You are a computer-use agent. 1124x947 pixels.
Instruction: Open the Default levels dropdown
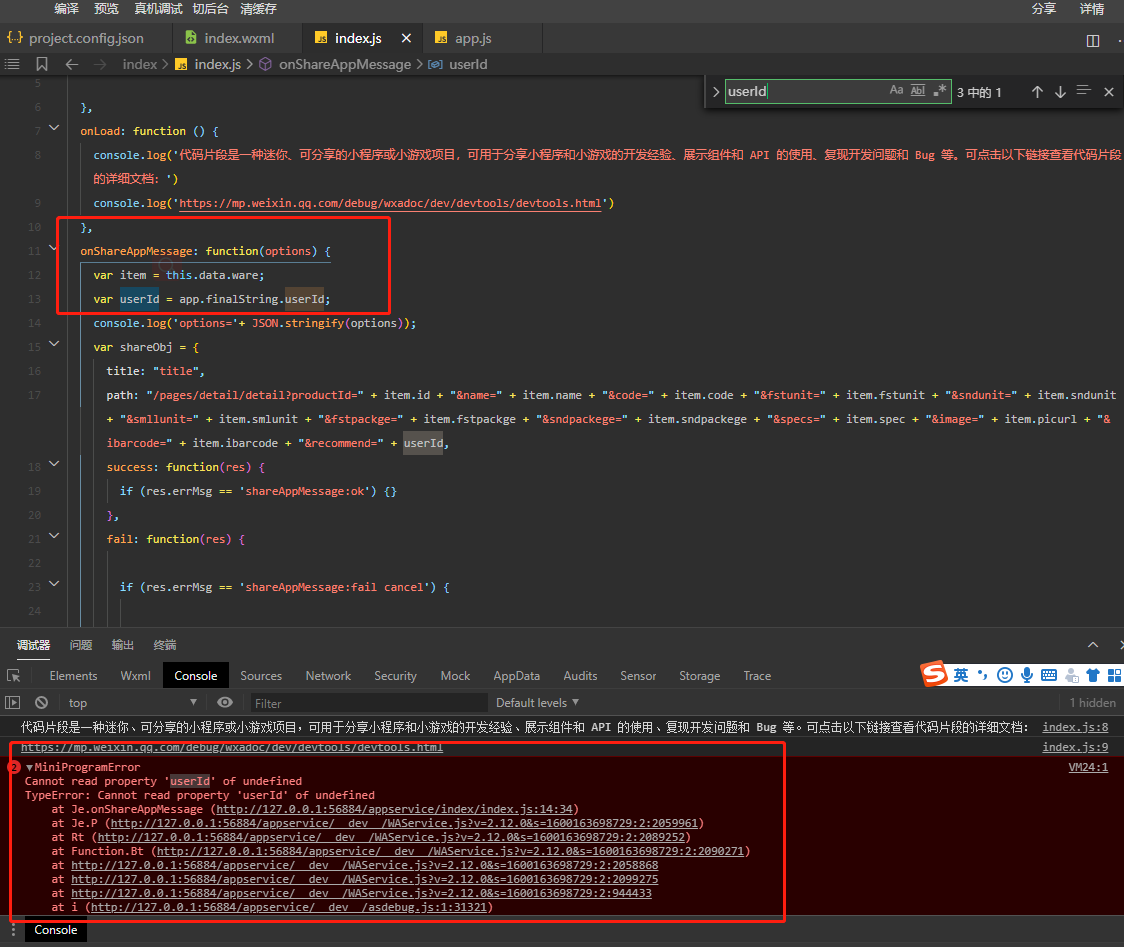(x=538, y=703)
